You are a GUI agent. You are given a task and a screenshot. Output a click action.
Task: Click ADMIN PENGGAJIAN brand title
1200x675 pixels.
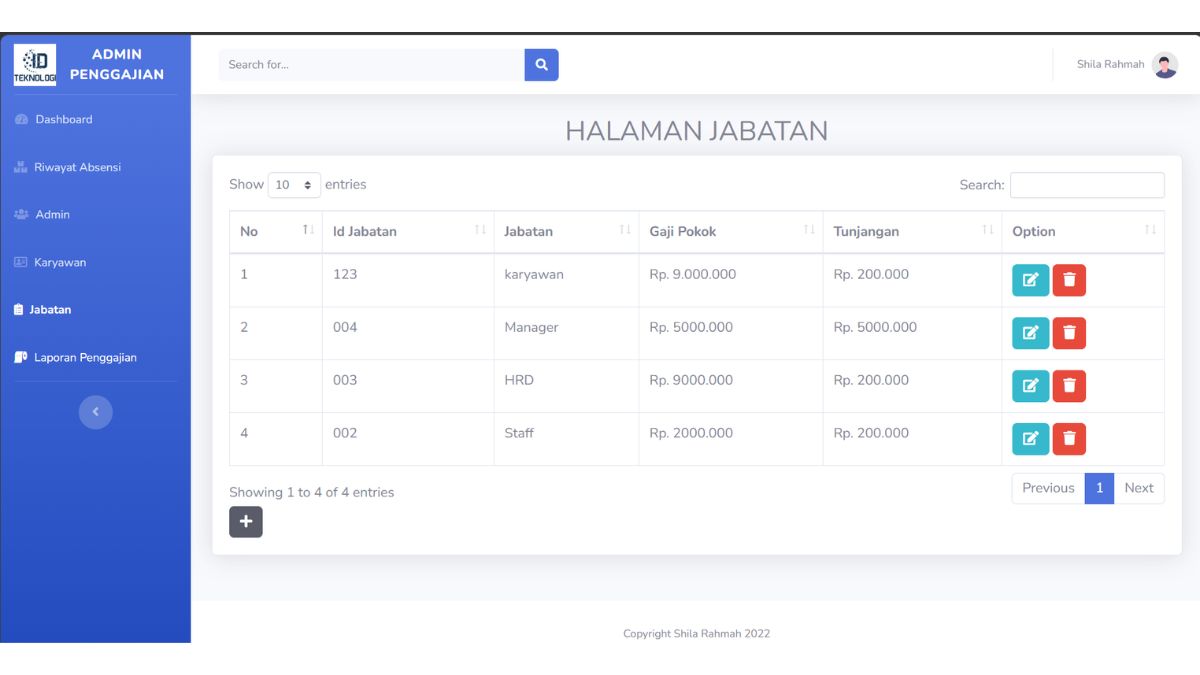tap(117, 64)
